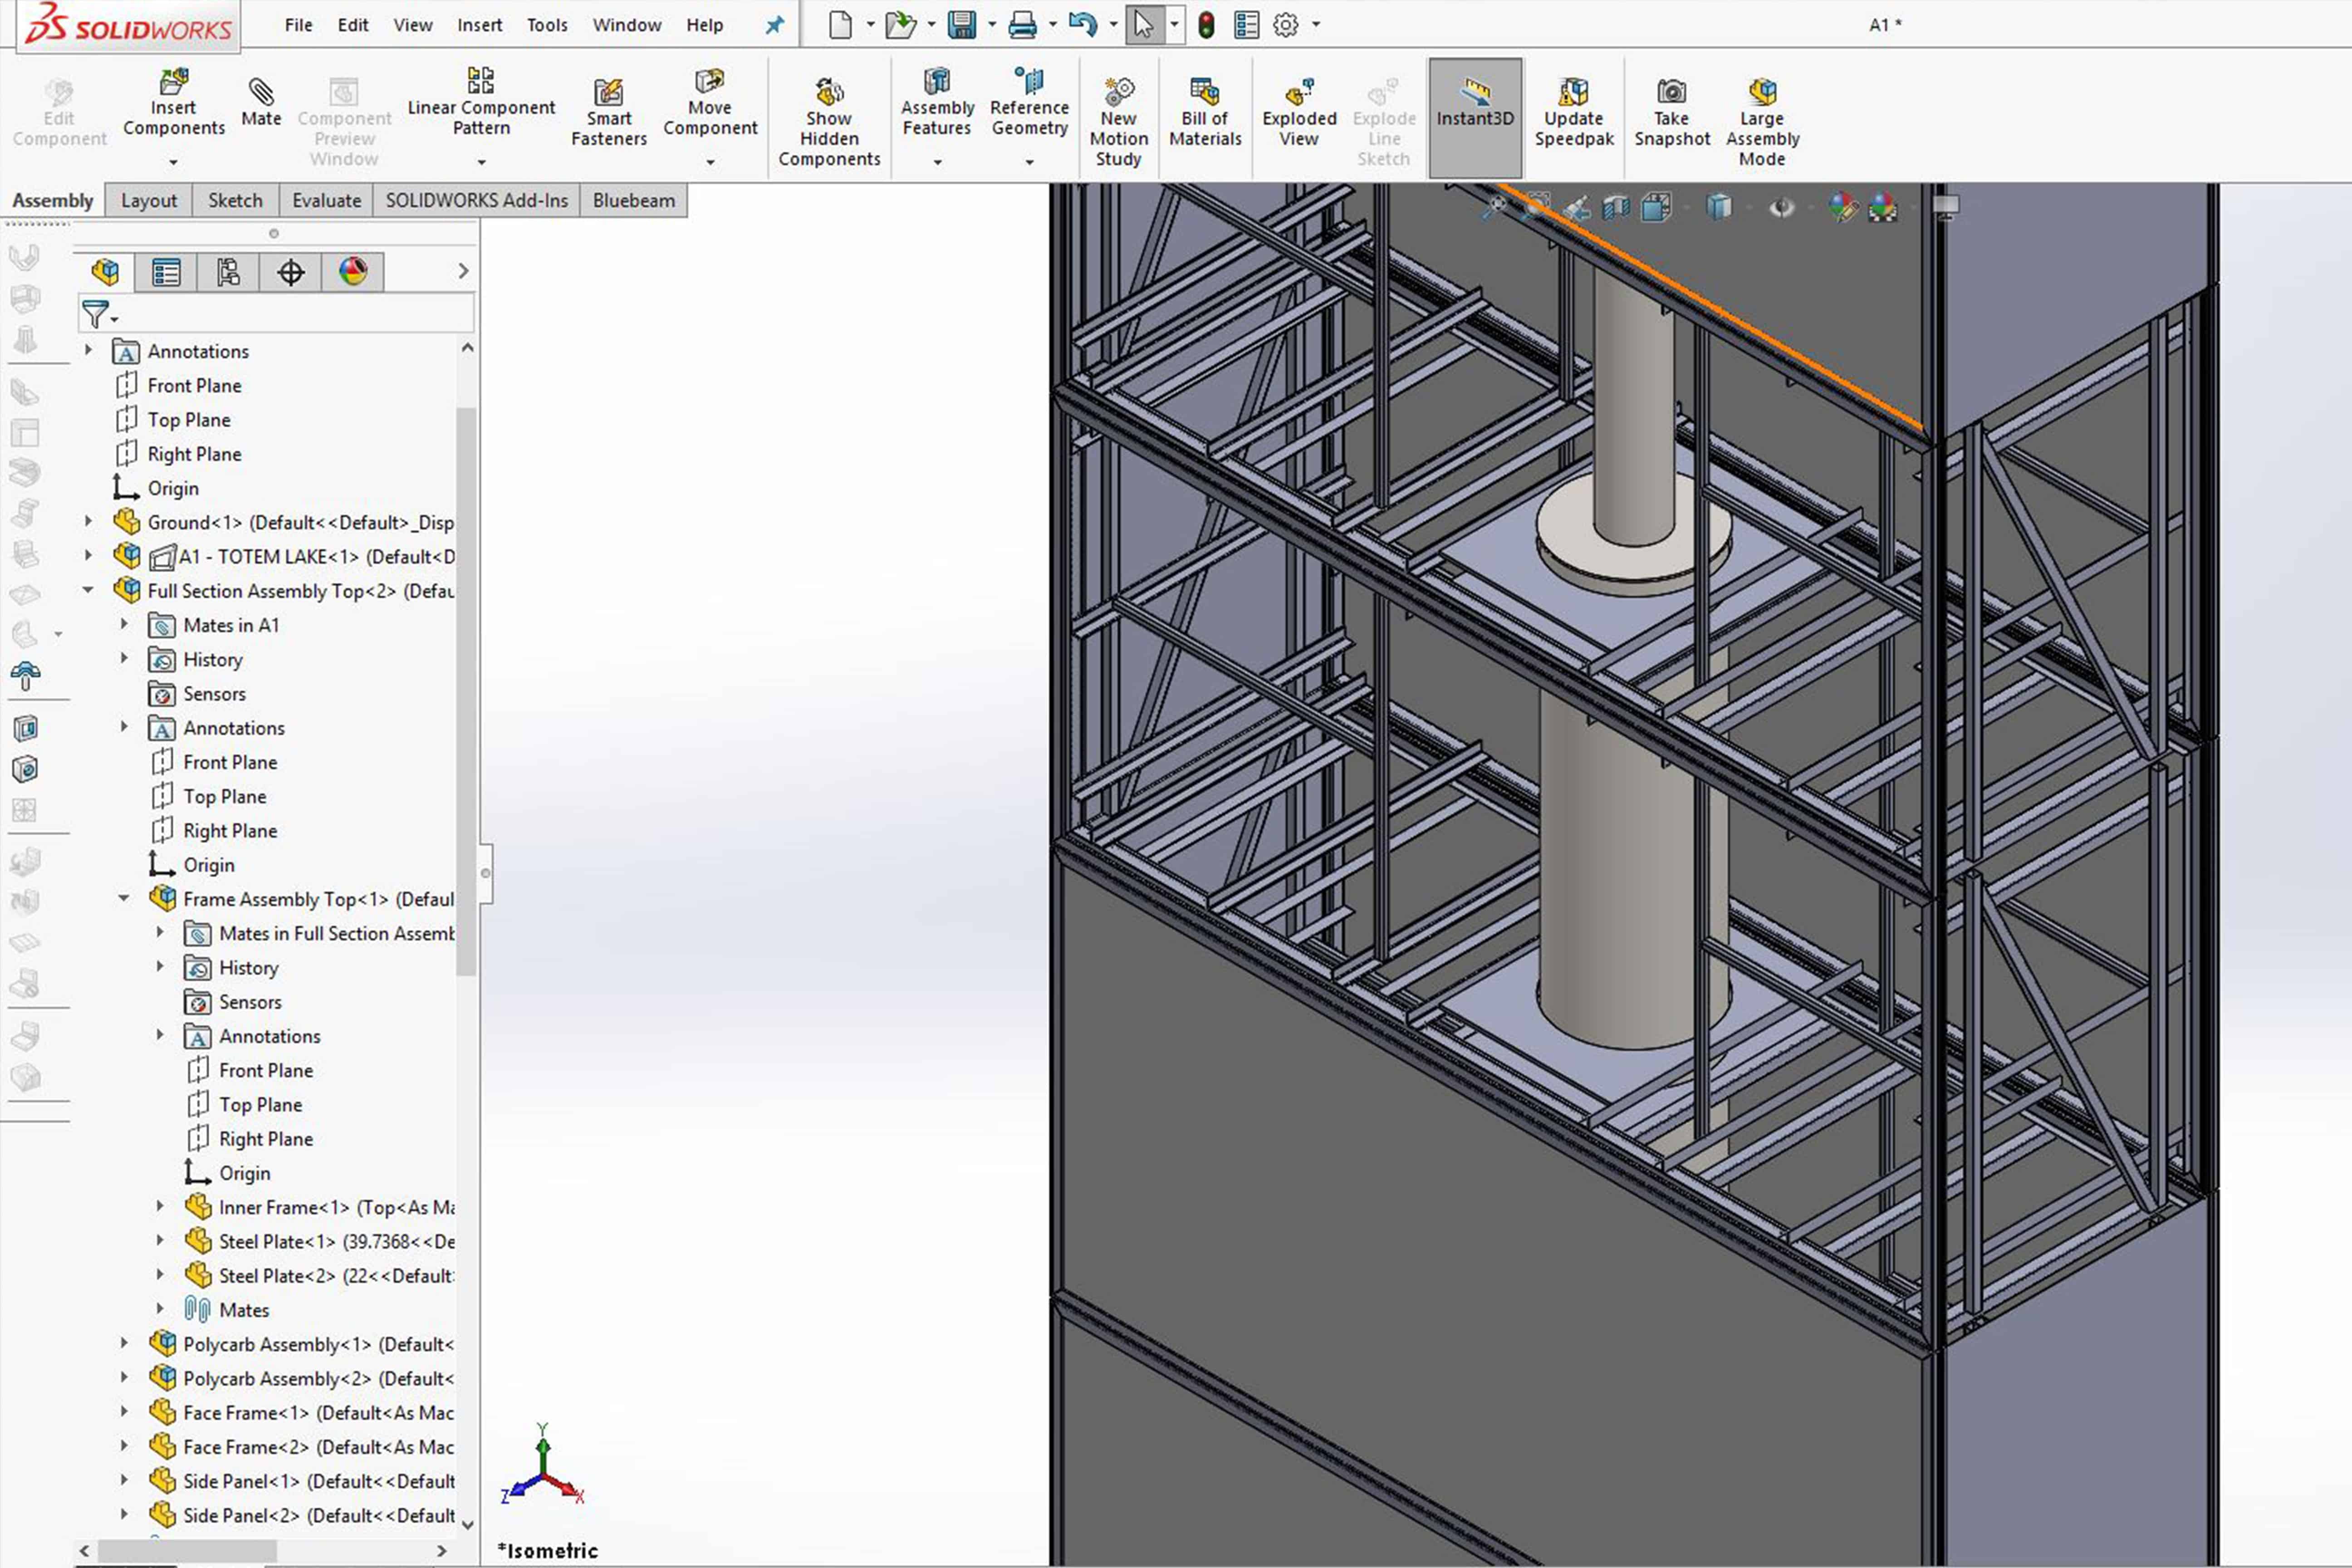Viewport: 2352px width, 1568px height.
Task: Select Side Panel<2> component
Action: click(x=302, y=1515)
